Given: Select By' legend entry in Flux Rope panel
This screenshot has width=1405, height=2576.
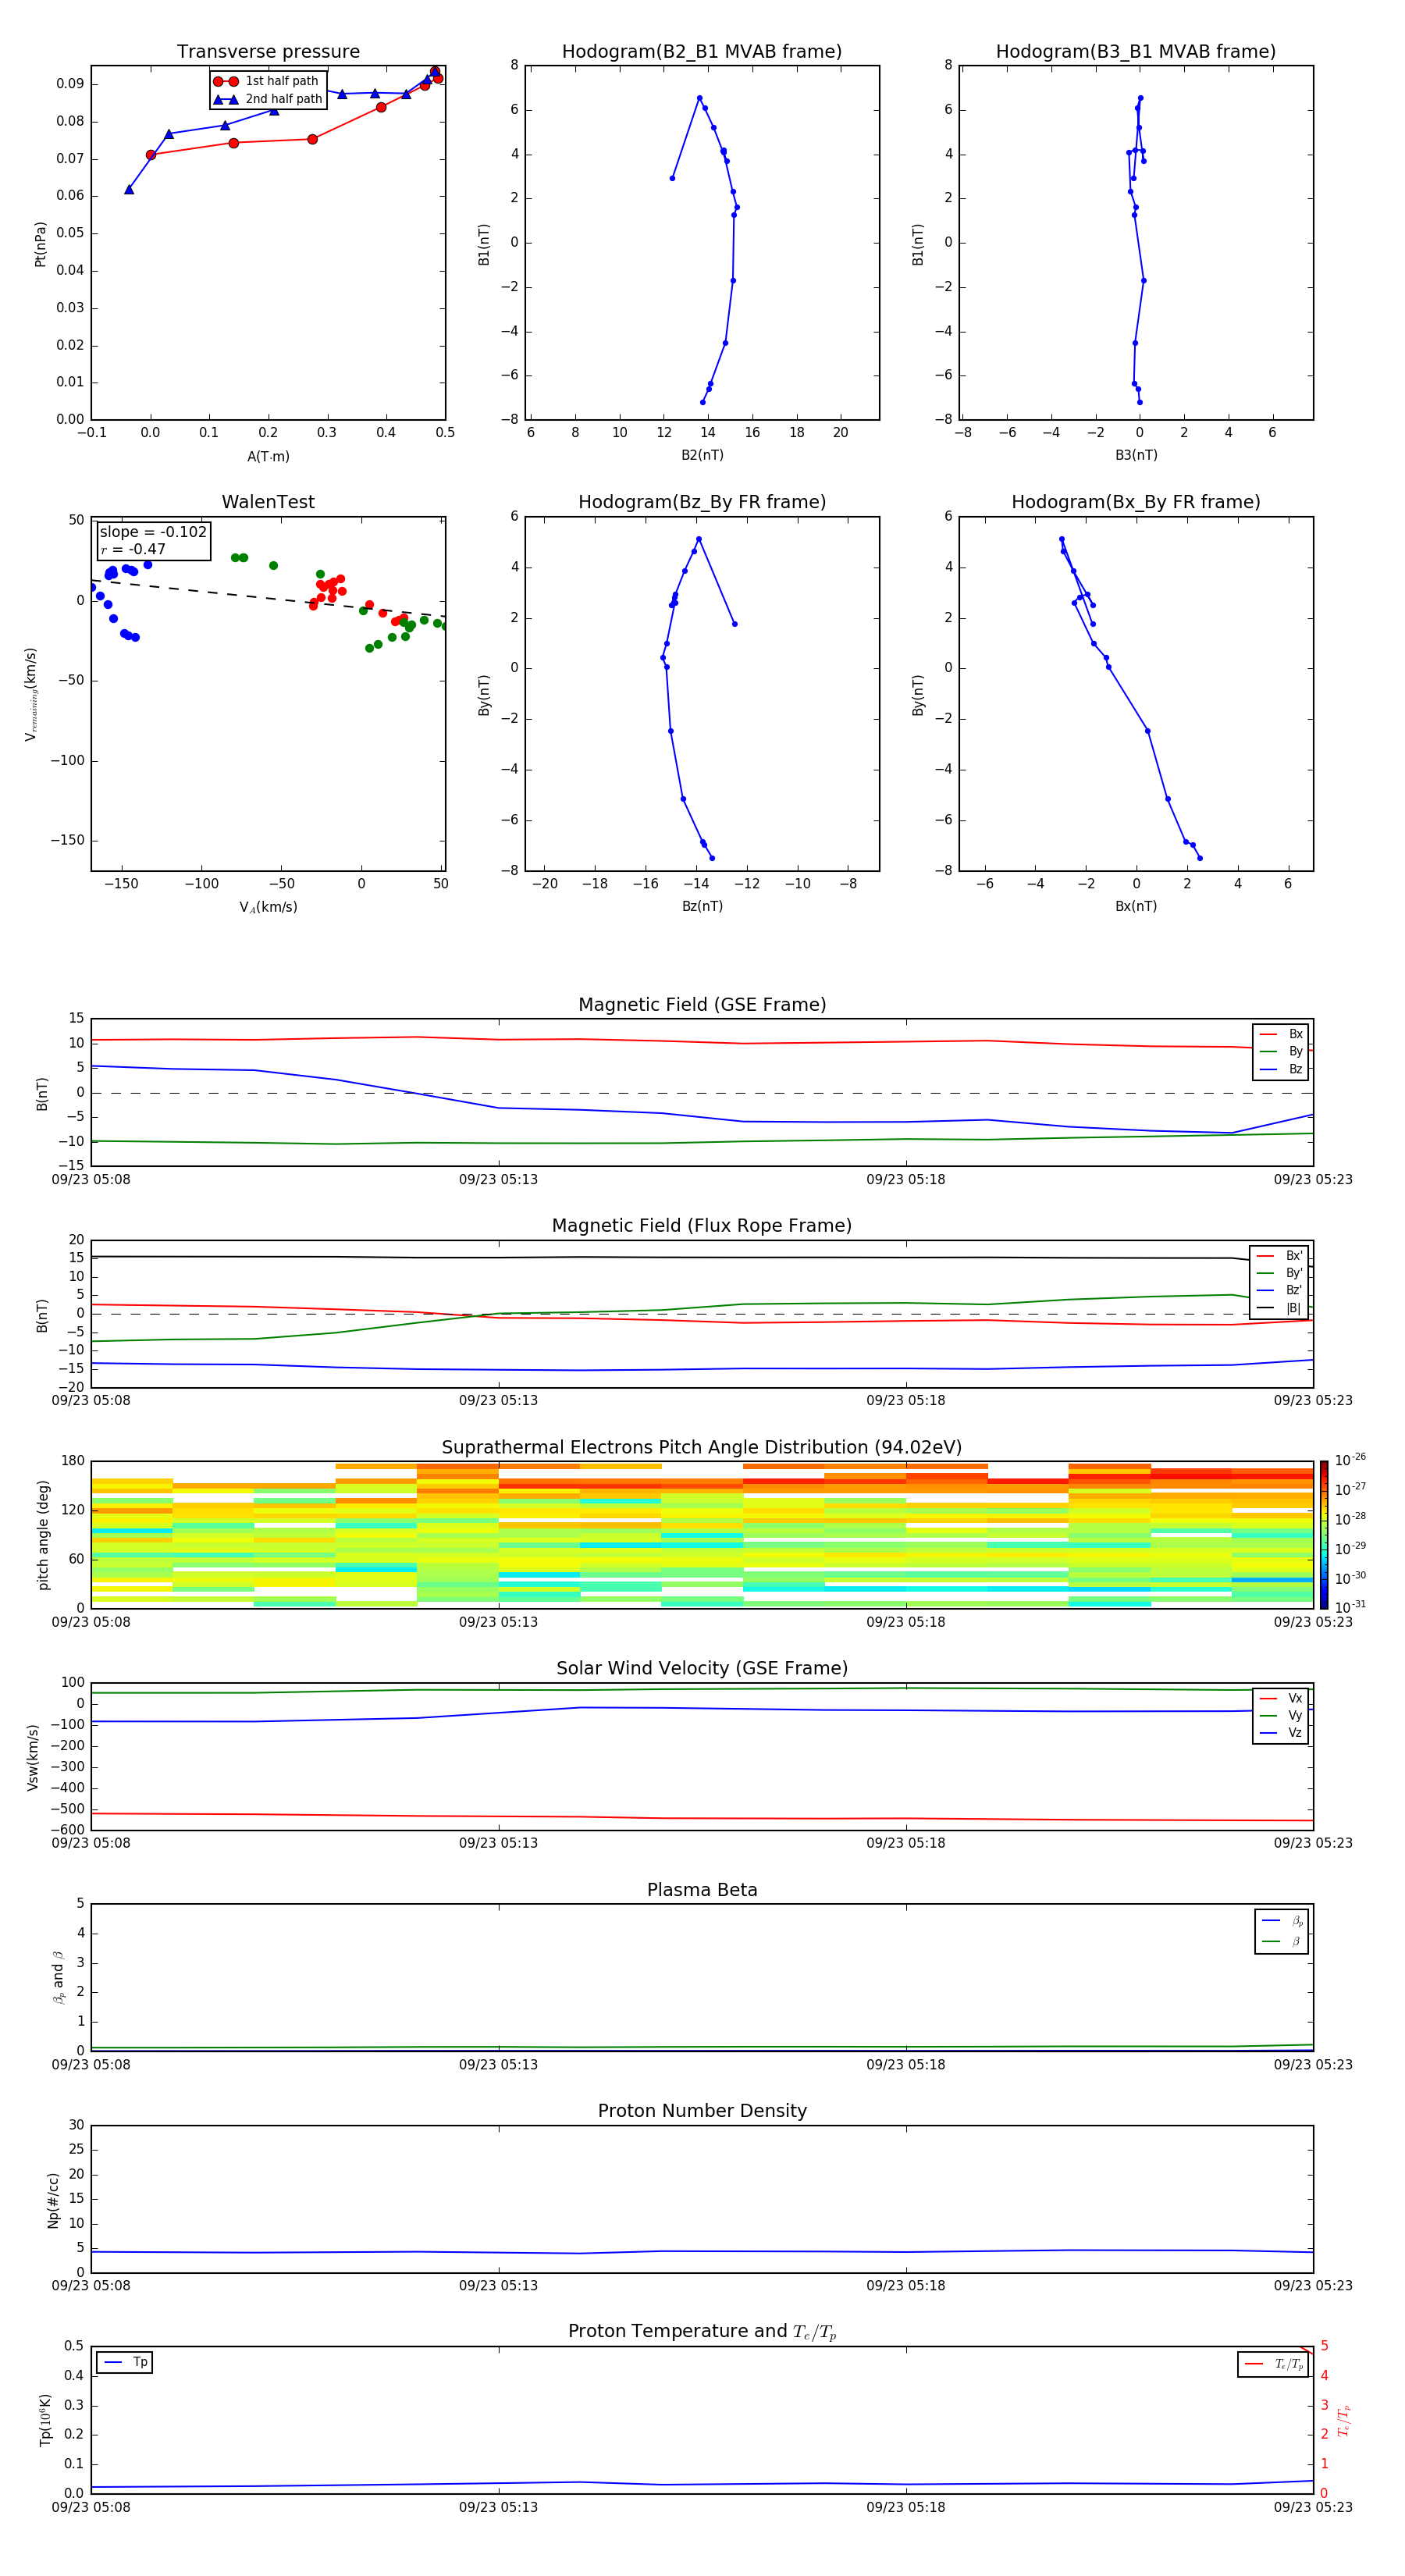Looking at the screenshot, I should click(1279, 1273).
